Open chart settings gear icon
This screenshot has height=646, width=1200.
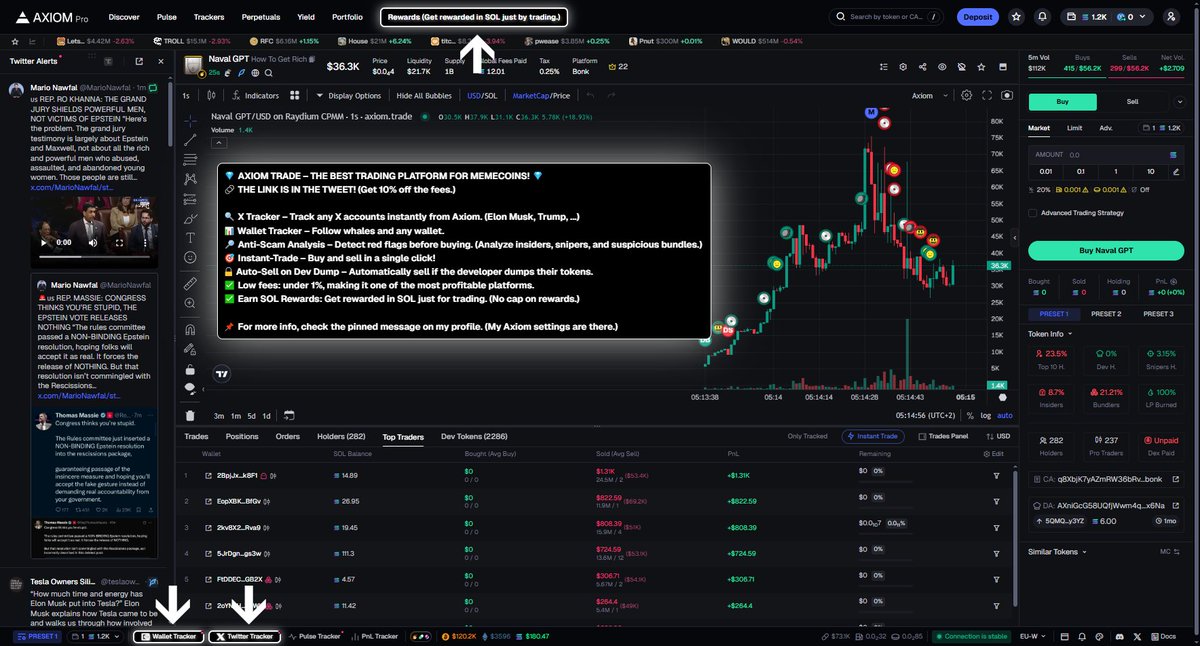(x=966, y=95)
